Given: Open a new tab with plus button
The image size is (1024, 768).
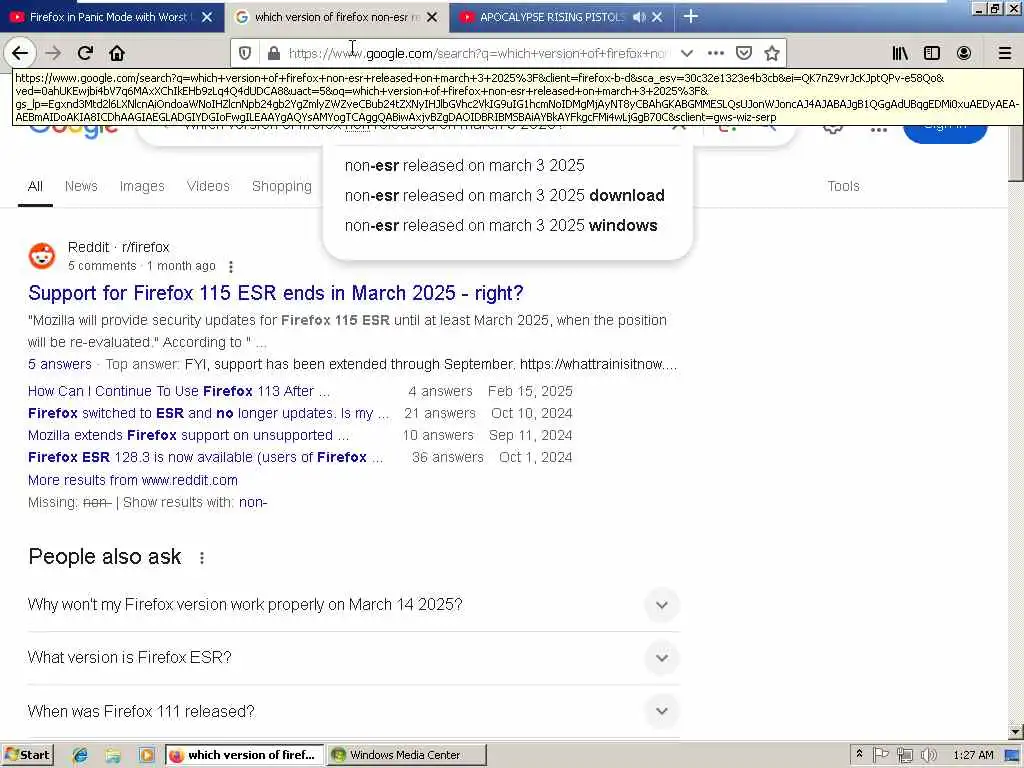Looking at the screenshot, I should [x=690, y=16].
